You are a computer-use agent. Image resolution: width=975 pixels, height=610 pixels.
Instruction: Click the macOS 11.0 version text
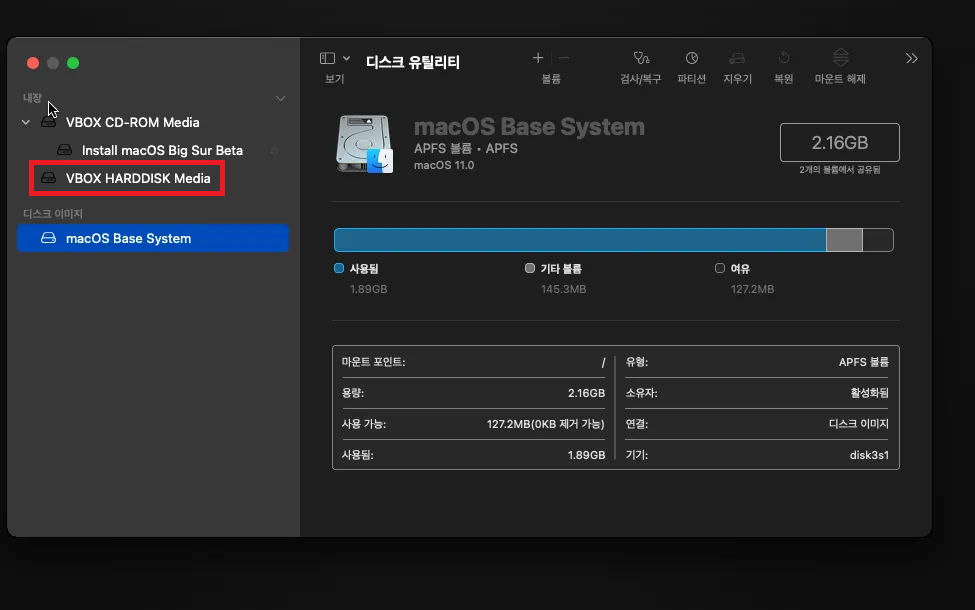(x=444, y=165)
